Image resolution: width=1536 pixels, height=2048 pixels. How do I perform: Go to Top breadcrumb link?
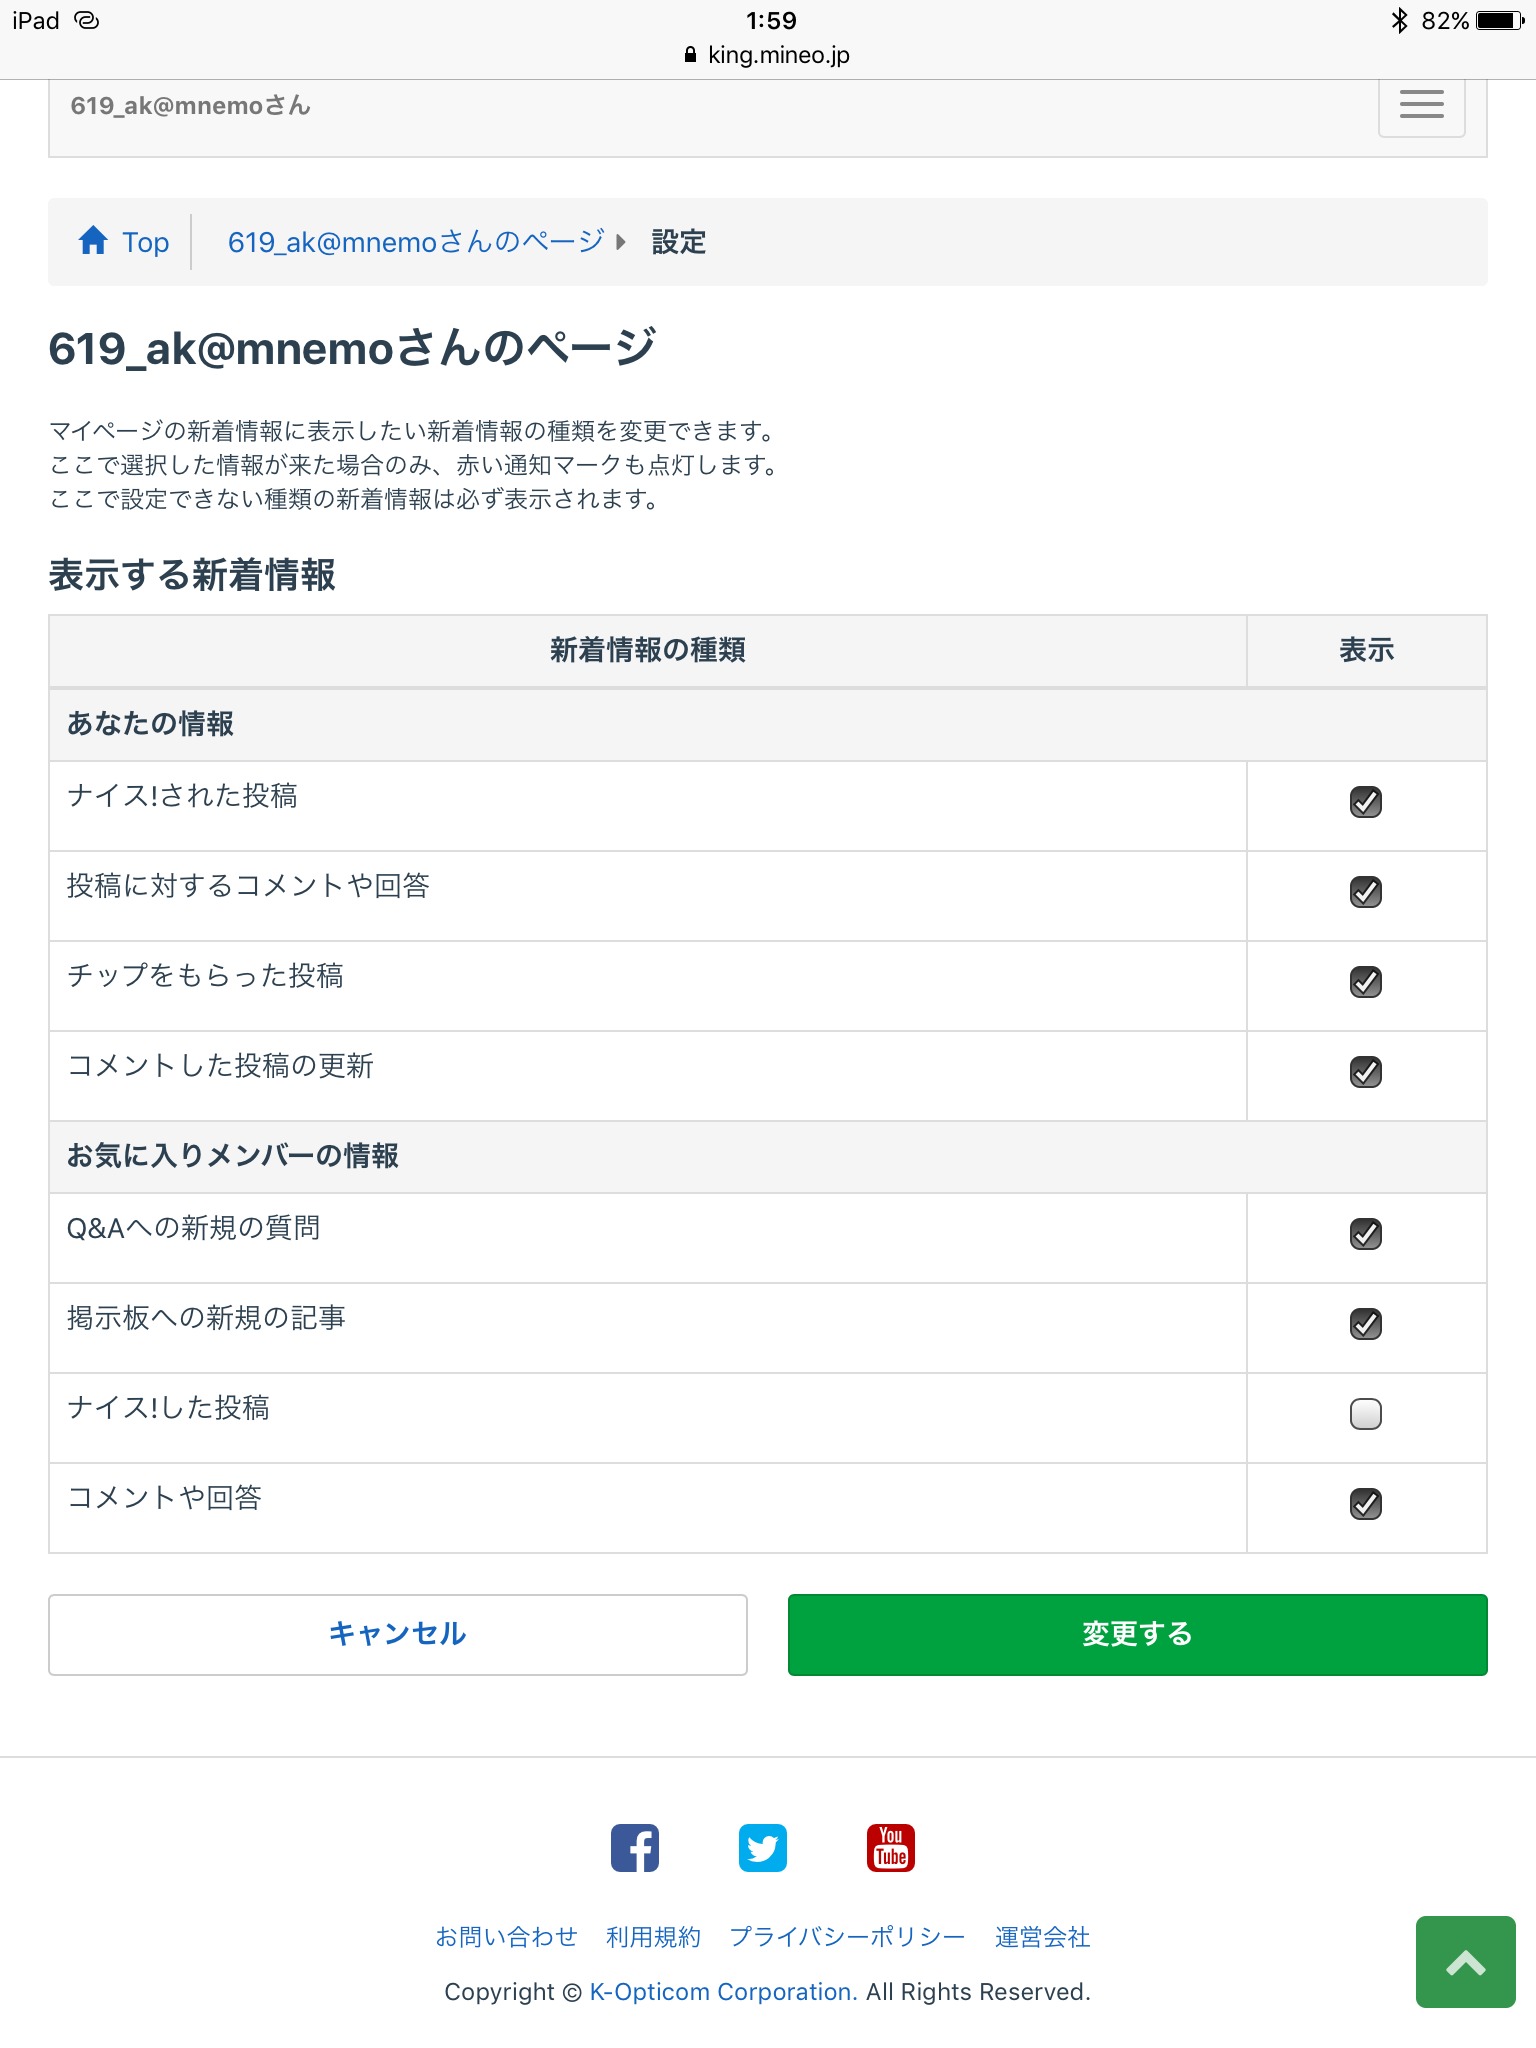145,242
